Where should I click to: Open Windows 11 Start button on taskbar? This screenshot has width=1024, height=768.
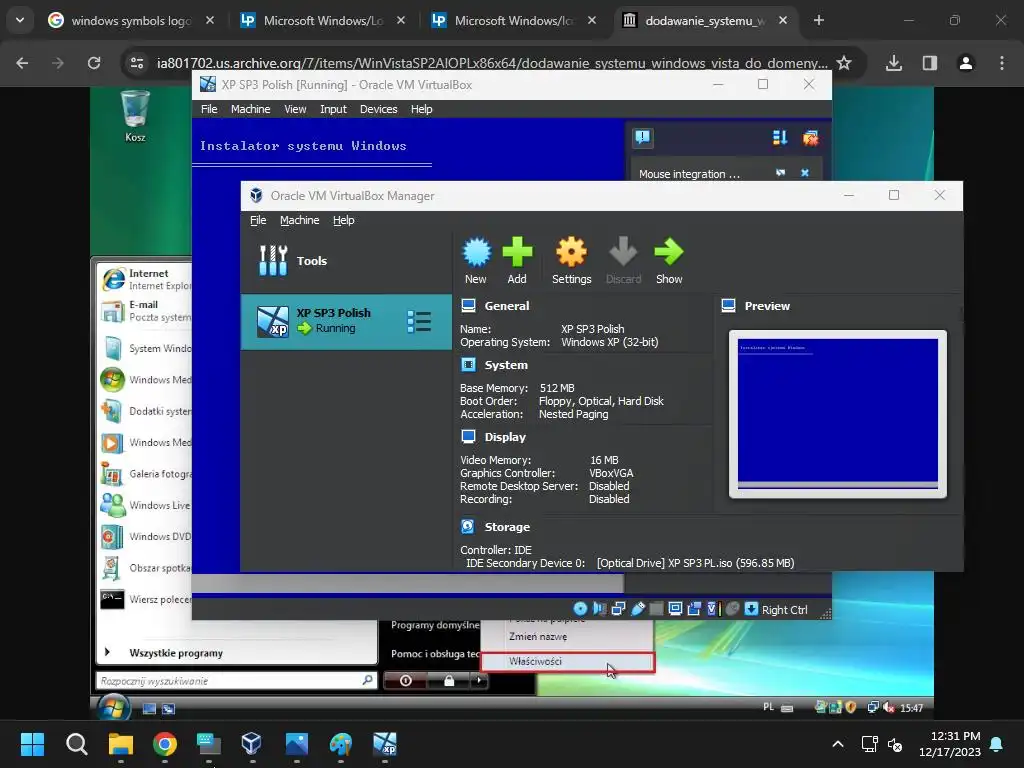tap(32, 744)
